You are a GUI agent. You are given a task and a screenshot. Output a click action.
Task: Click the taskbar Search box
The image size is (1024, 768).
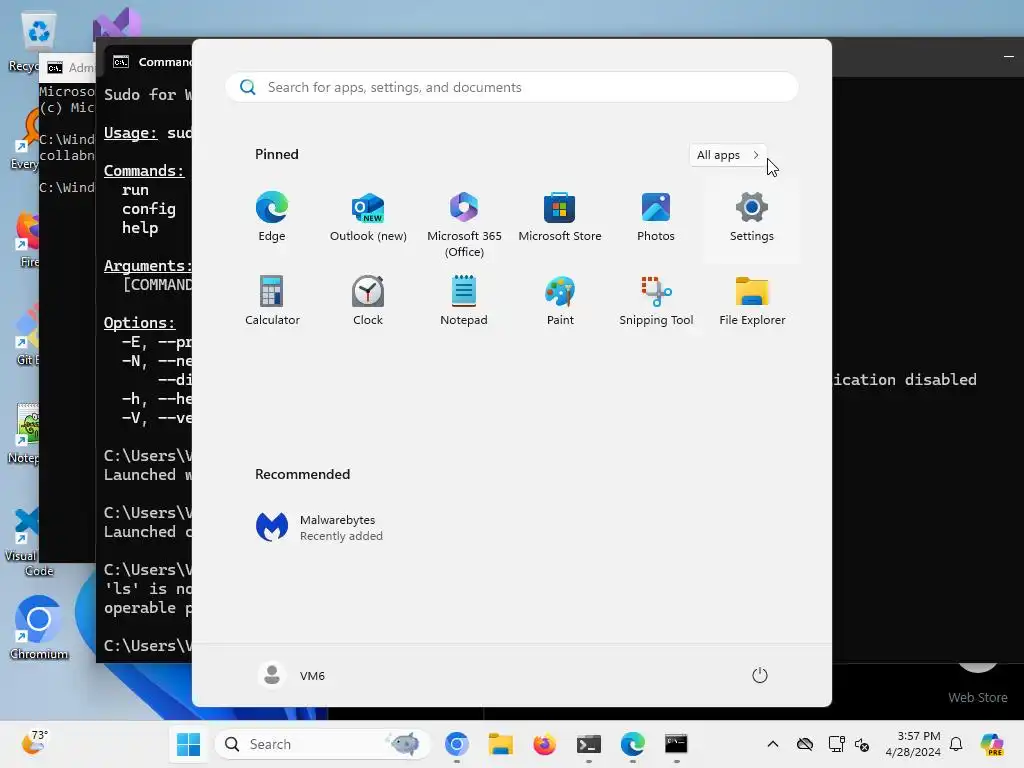pos(322,744)
